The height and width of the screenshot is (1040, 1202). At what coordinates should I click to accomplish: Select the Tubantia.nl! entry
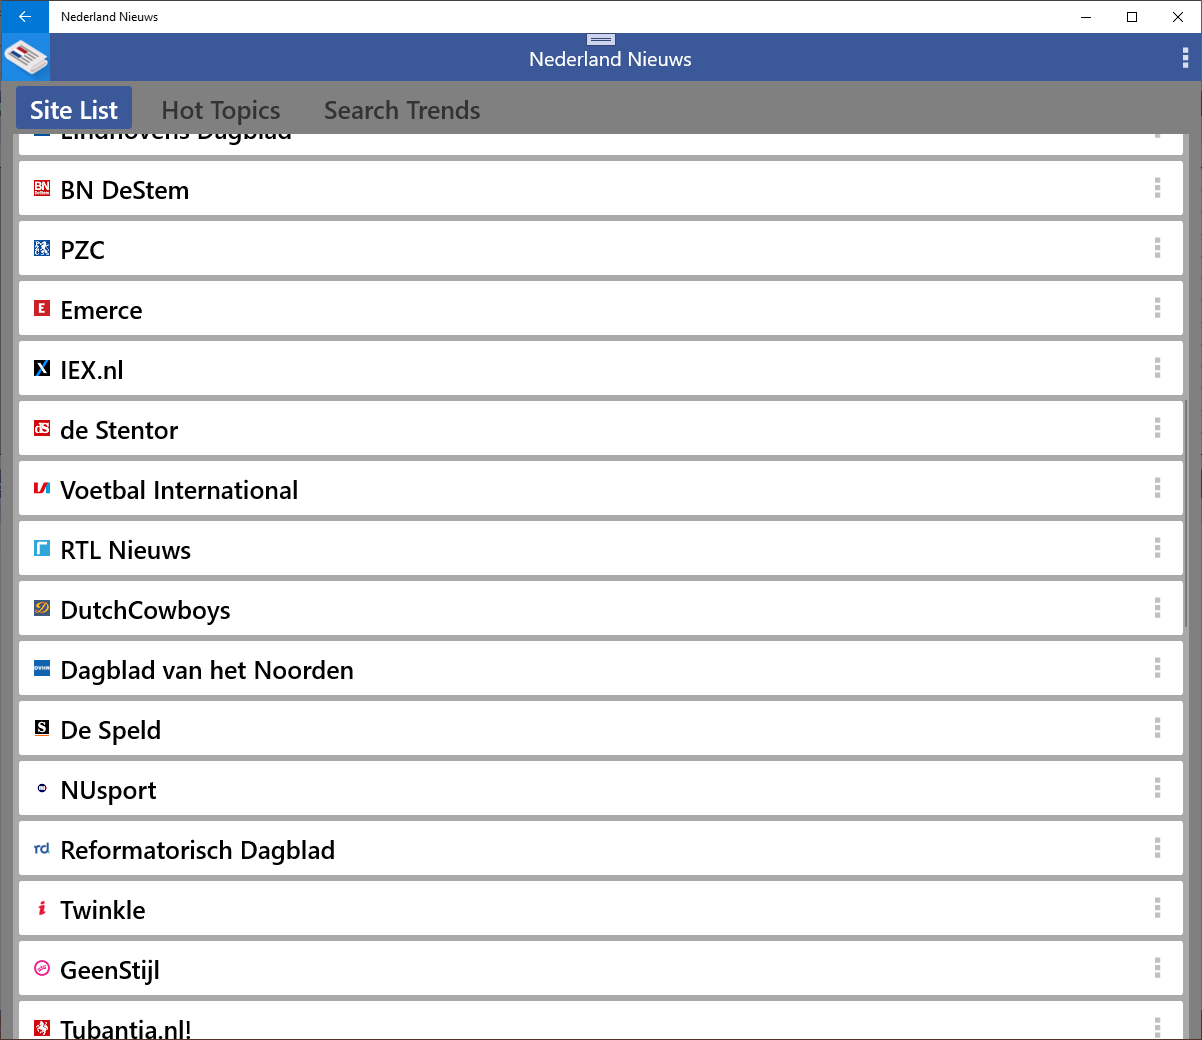[x=601, y=1020]
